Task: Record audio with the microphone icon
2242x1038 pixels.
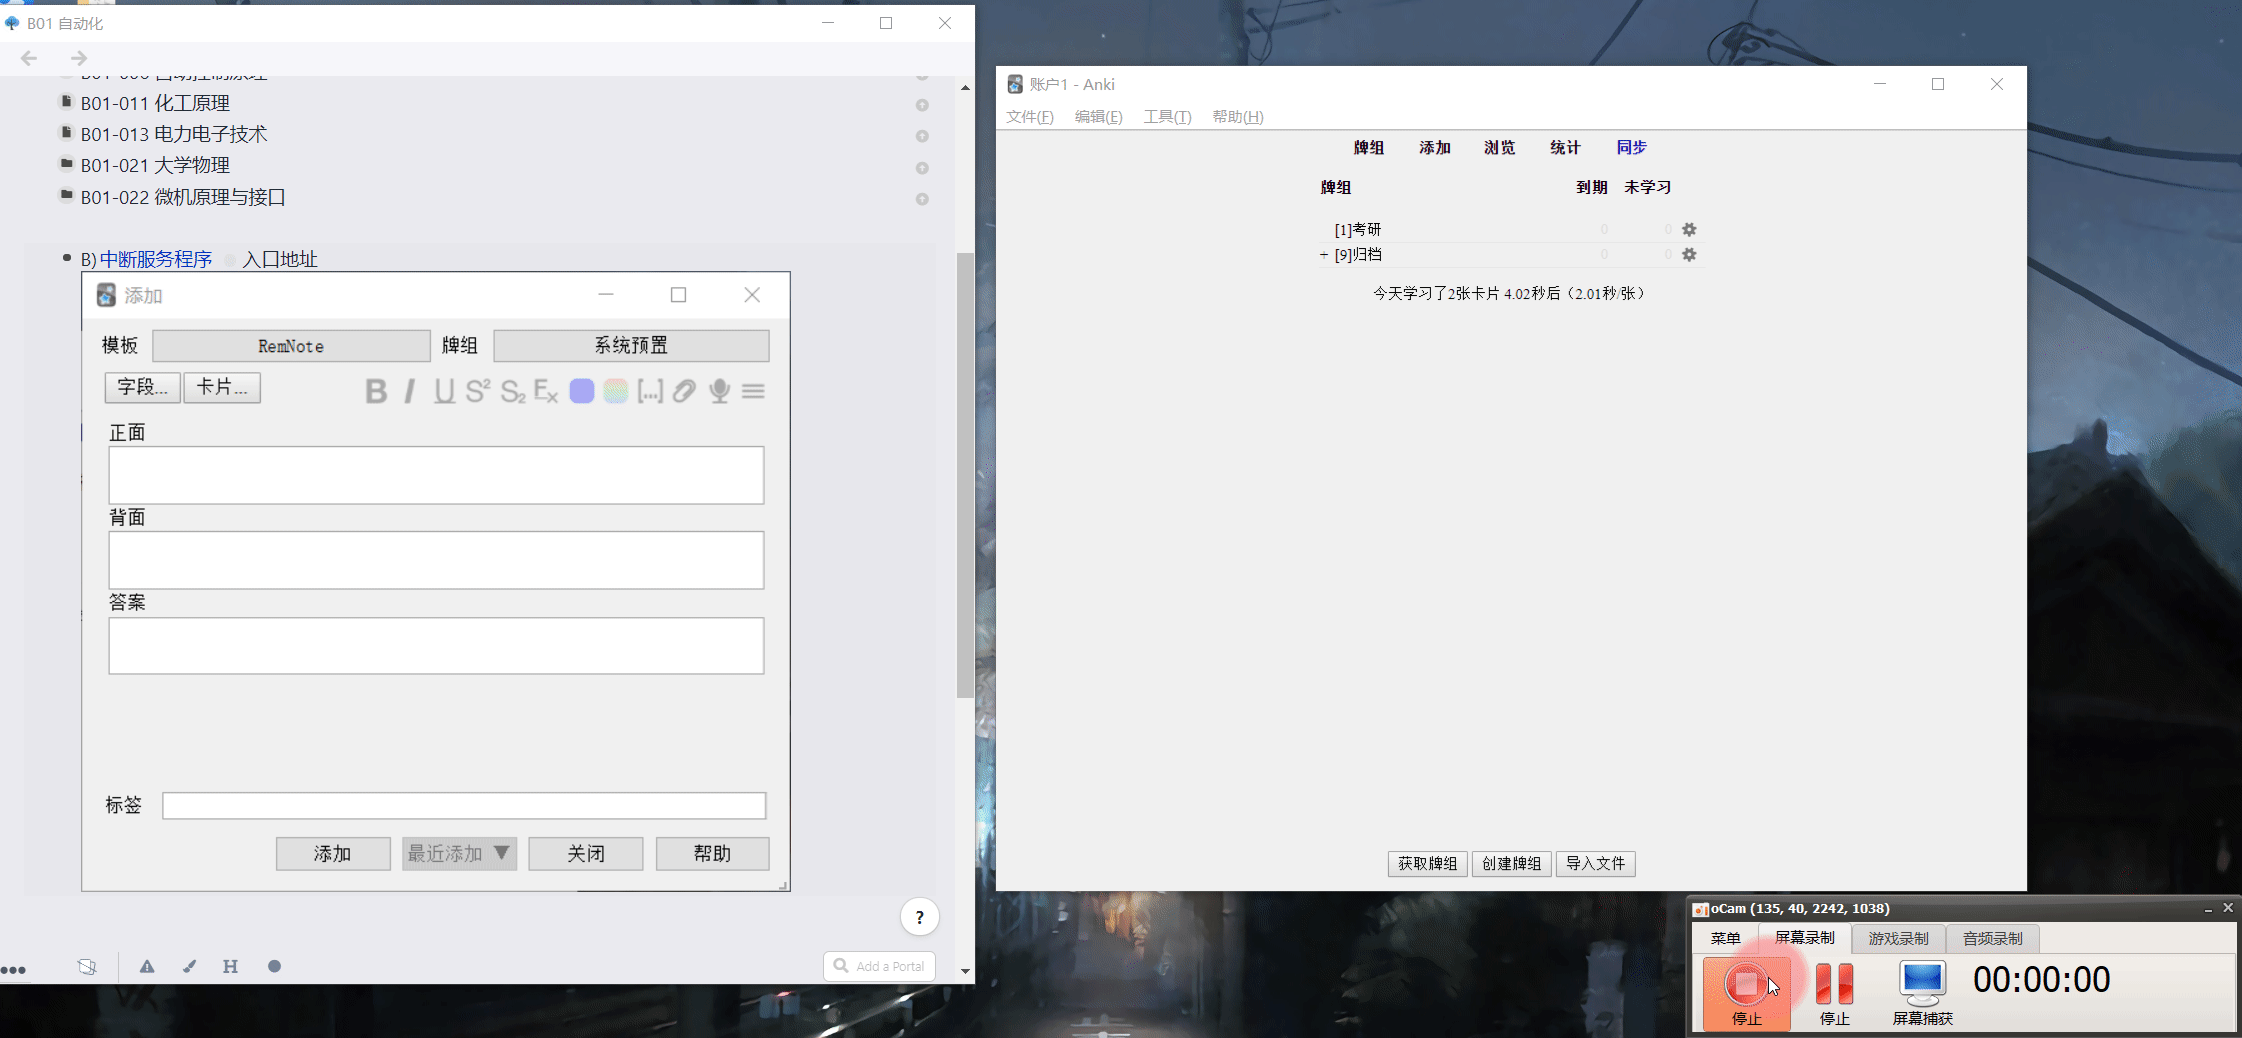Action: click(x=719, y=391)
